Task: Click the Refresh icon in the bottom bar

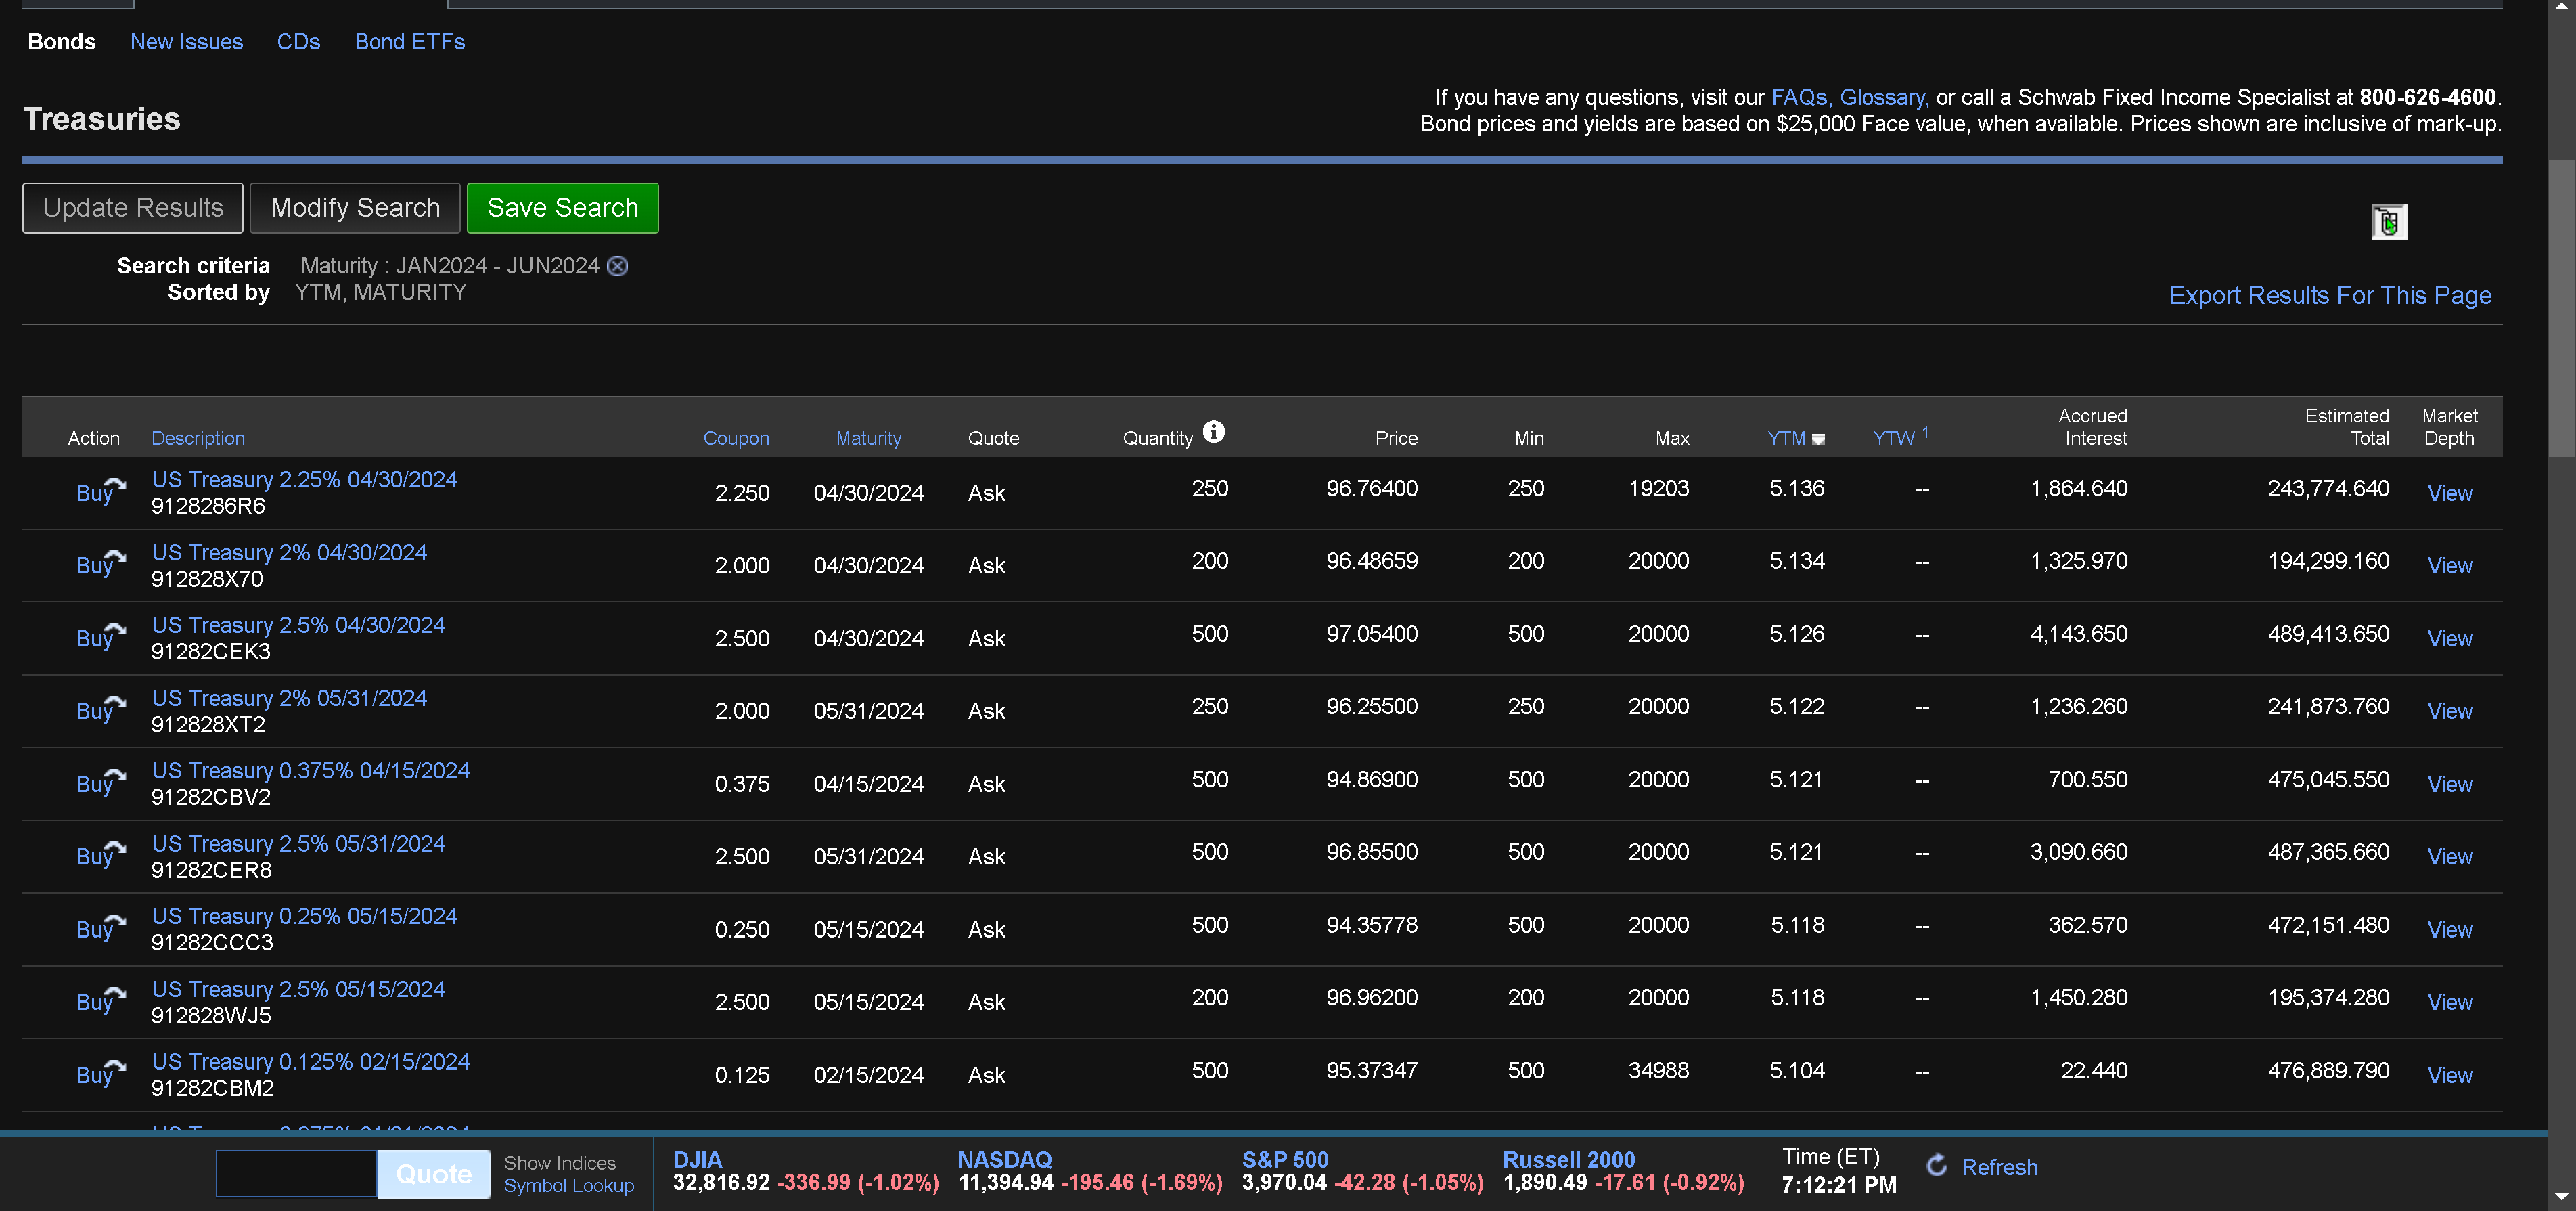Action: [x=1937, y=1166]
